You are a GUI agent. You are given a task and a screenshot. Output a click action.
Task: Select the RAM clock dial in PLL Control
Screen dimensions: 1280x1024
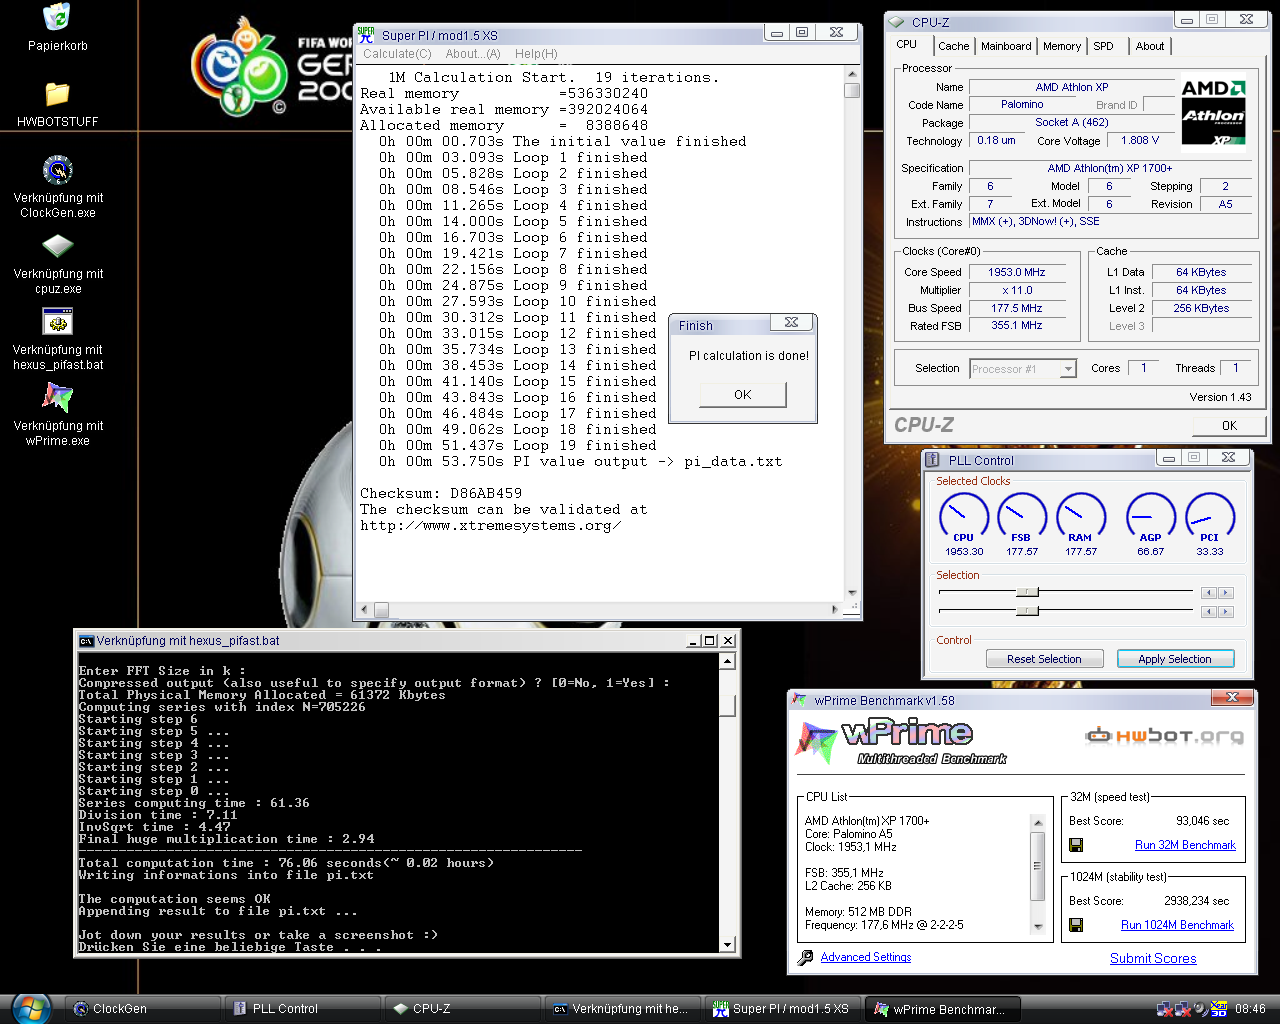[x=1081, y=517]
